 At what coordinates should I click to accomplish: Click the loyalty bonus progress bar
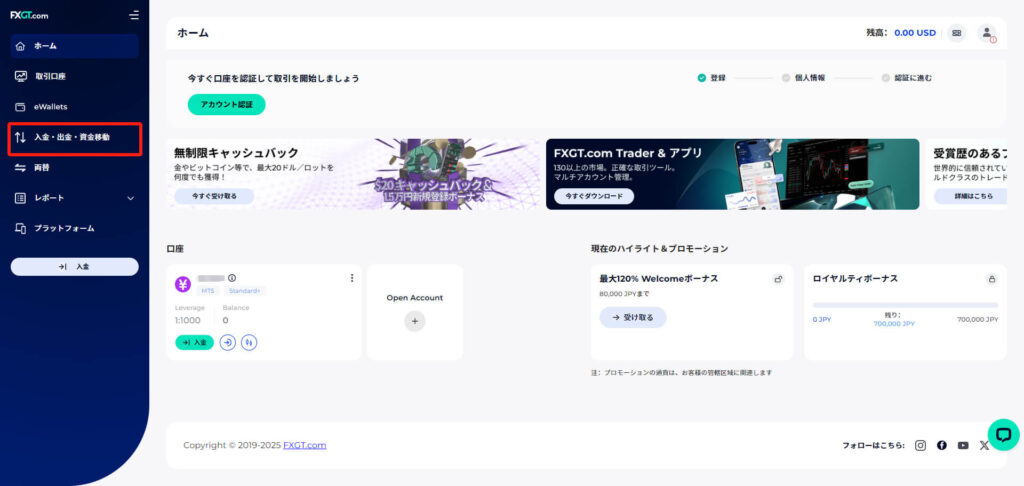(905, 305)
